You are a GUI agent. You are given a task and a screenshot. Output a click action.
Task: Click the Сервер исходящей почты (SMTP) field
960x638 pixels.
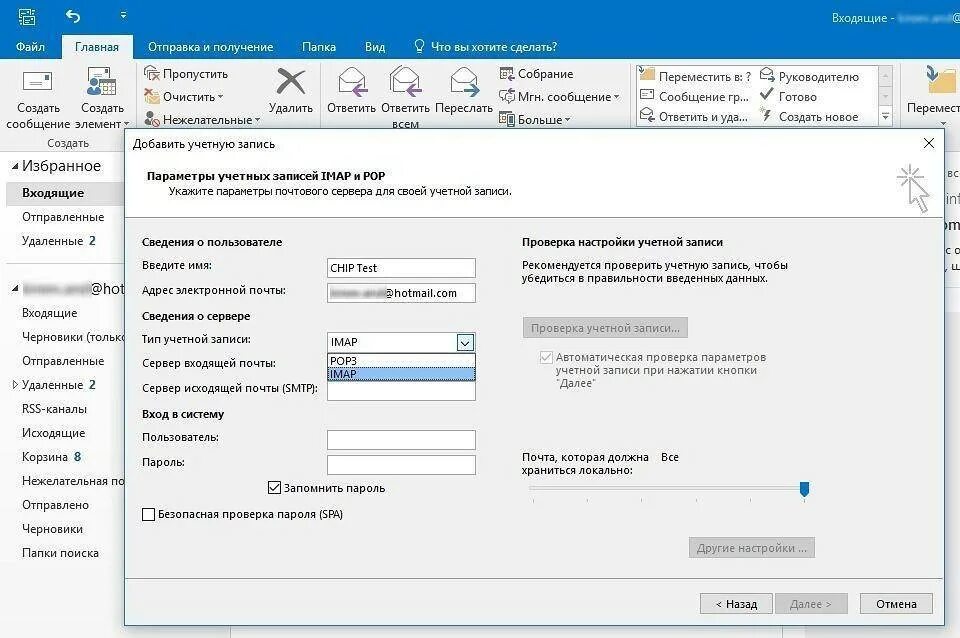coord(401,391)
